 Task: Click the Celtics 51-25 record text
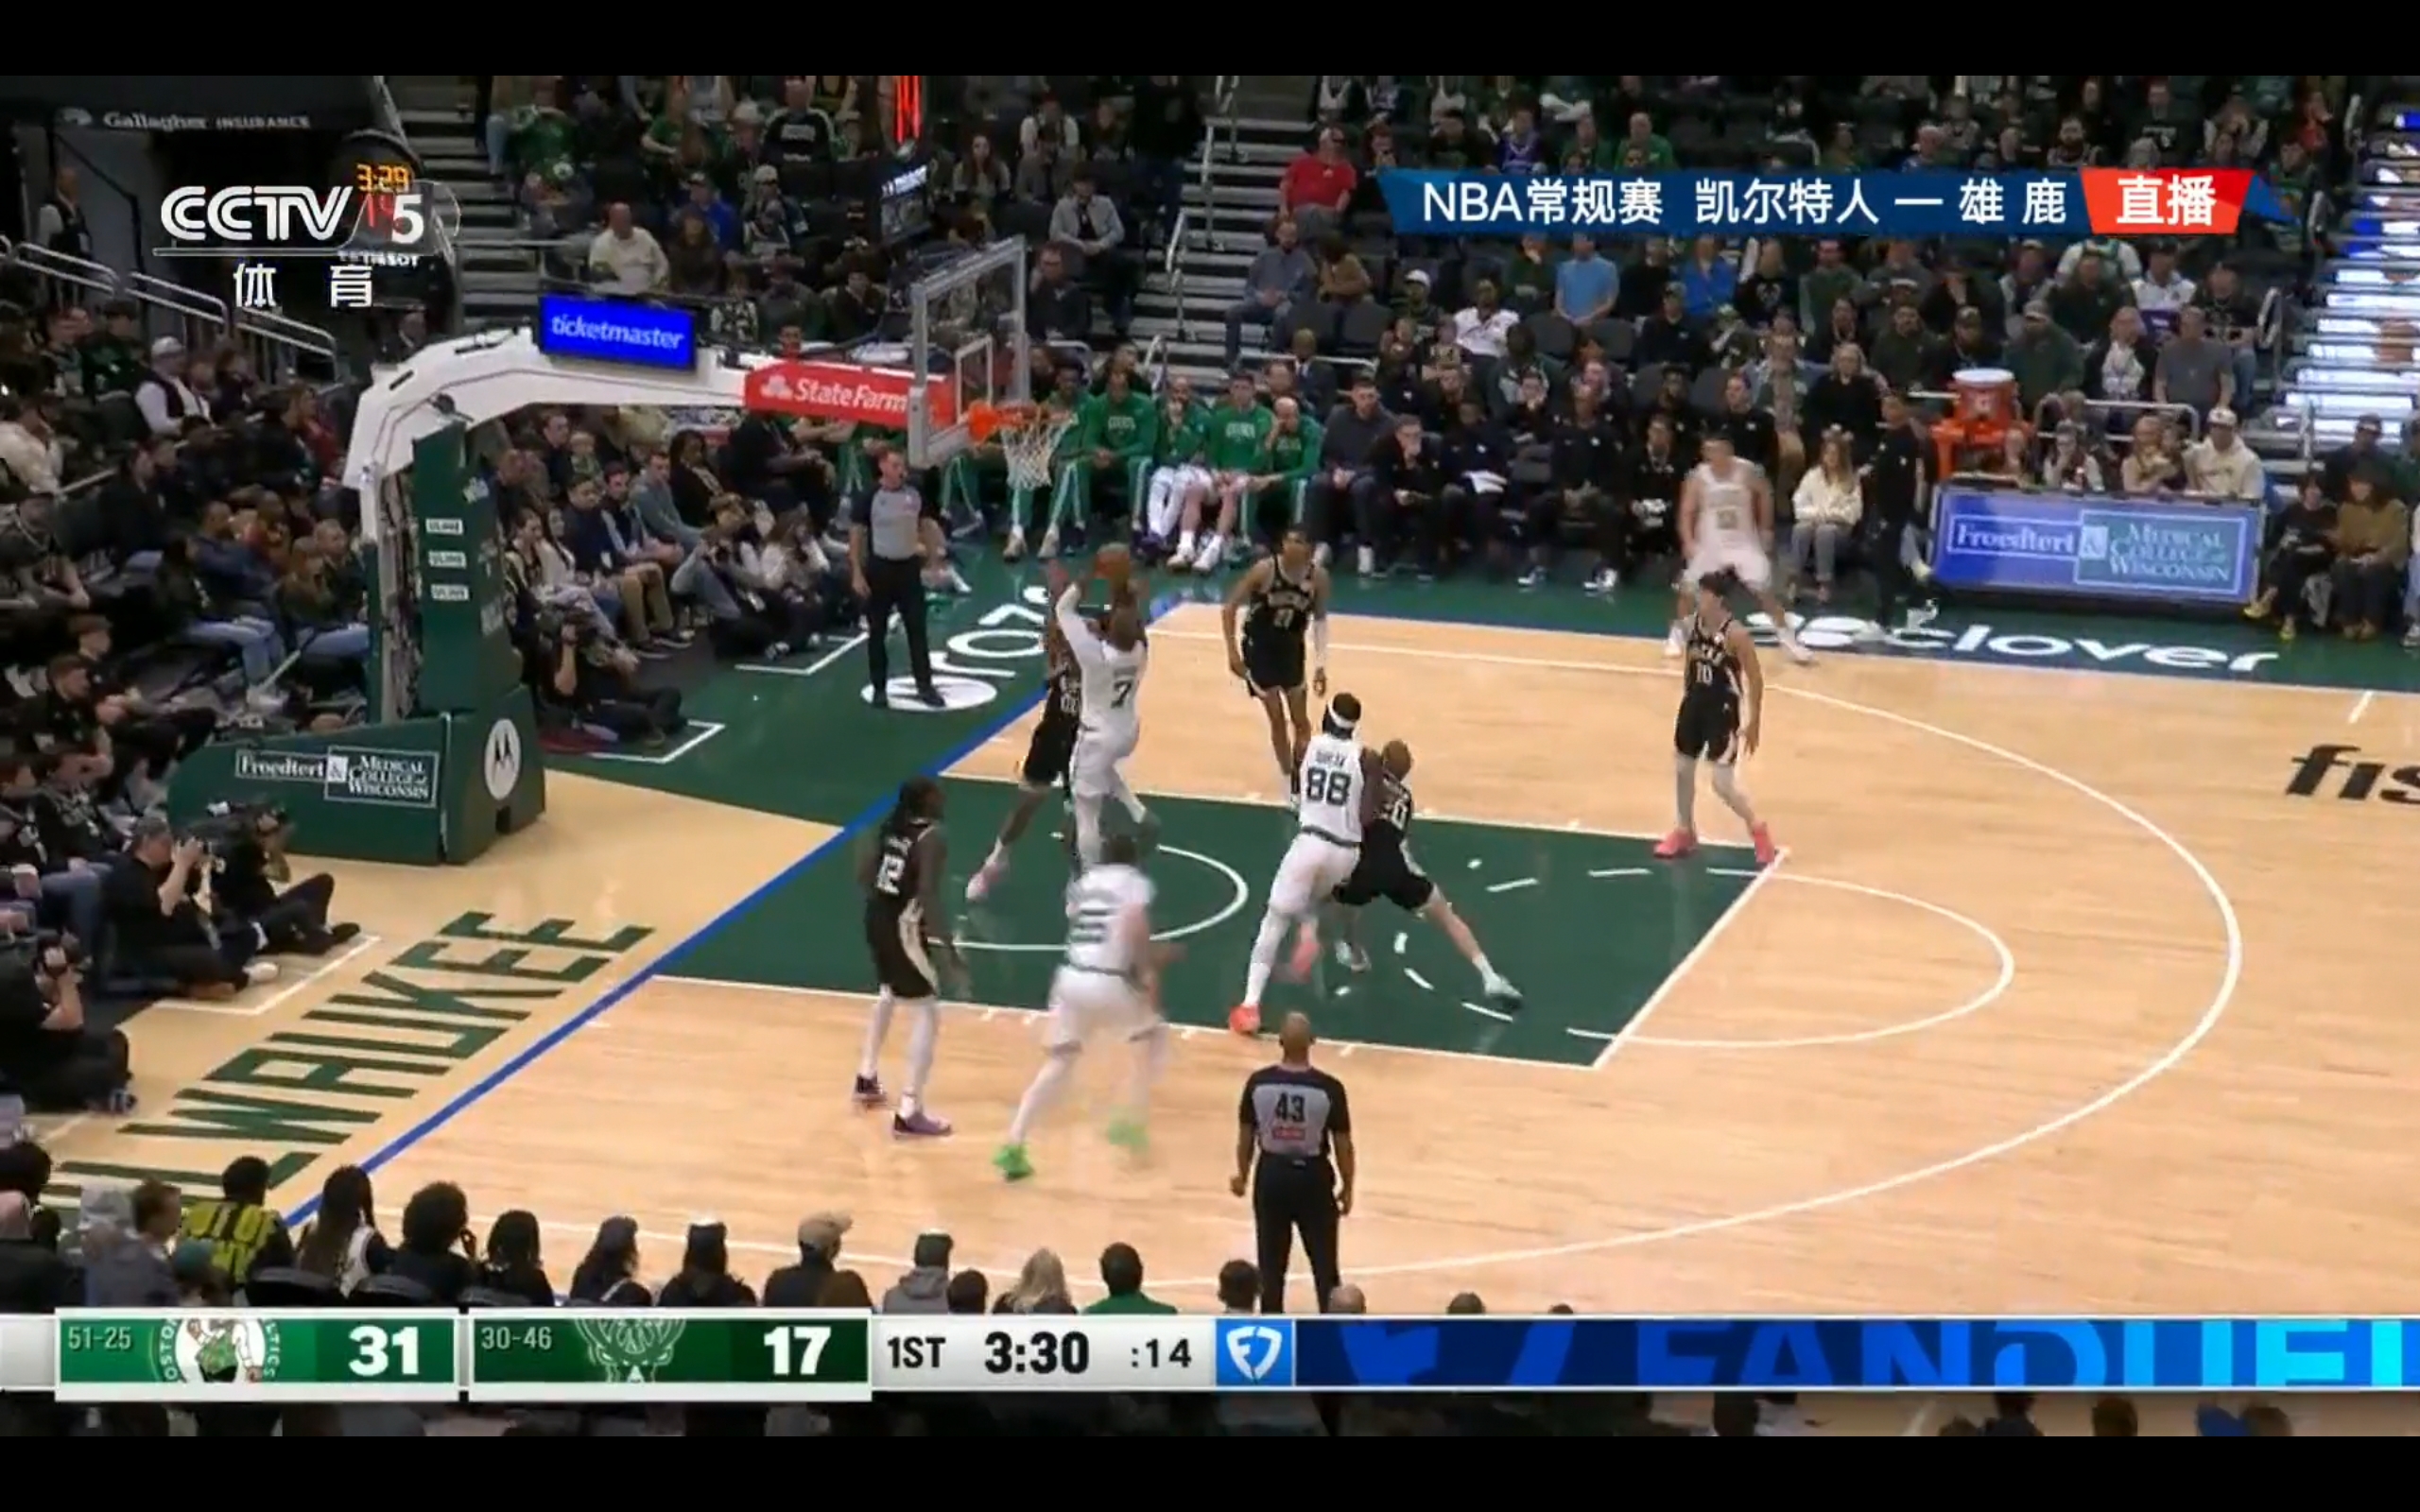coord(99,1338)
